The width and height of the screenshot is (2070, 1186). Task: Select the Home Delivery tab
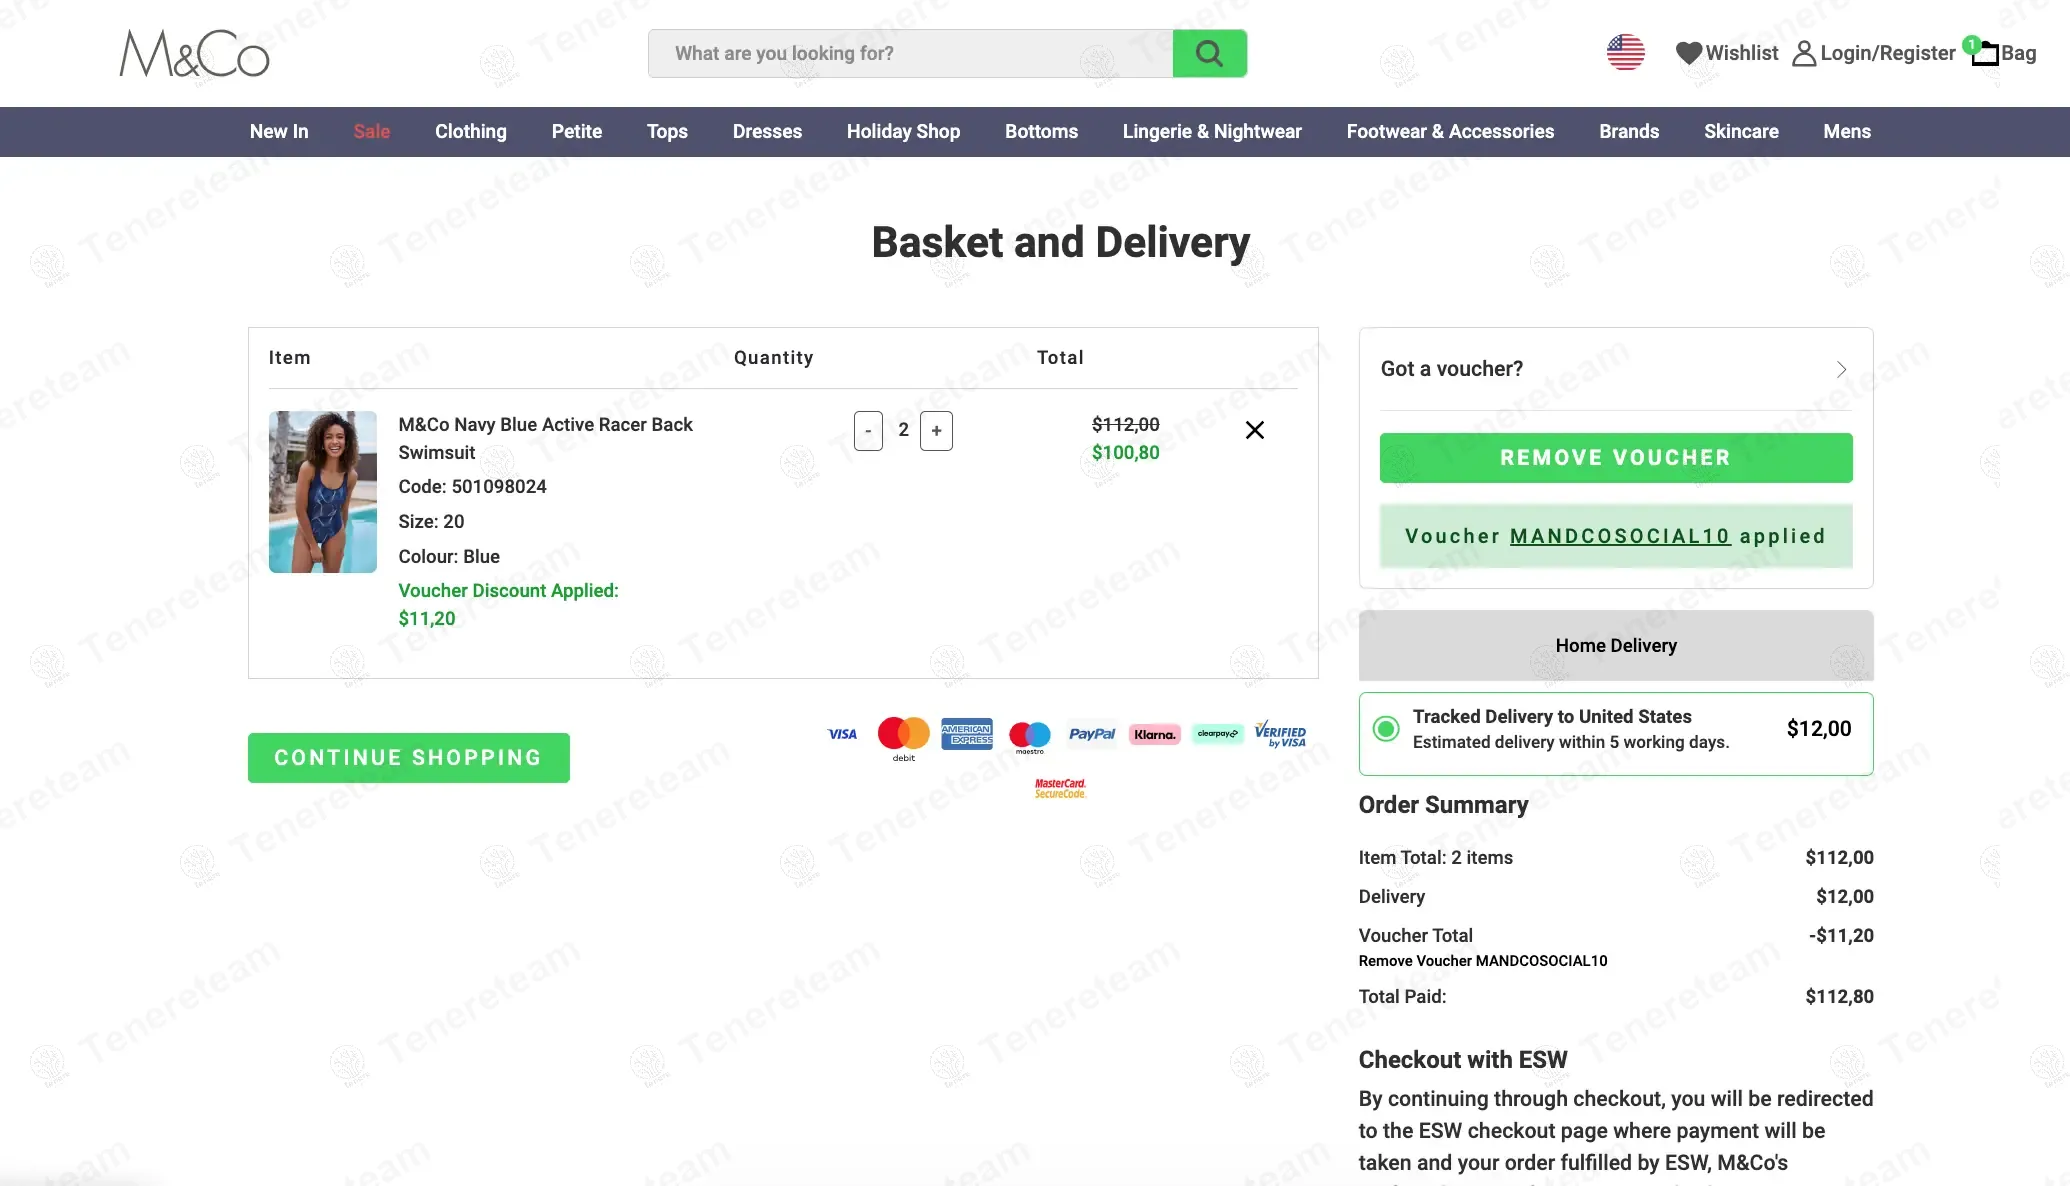[1616, 646]
